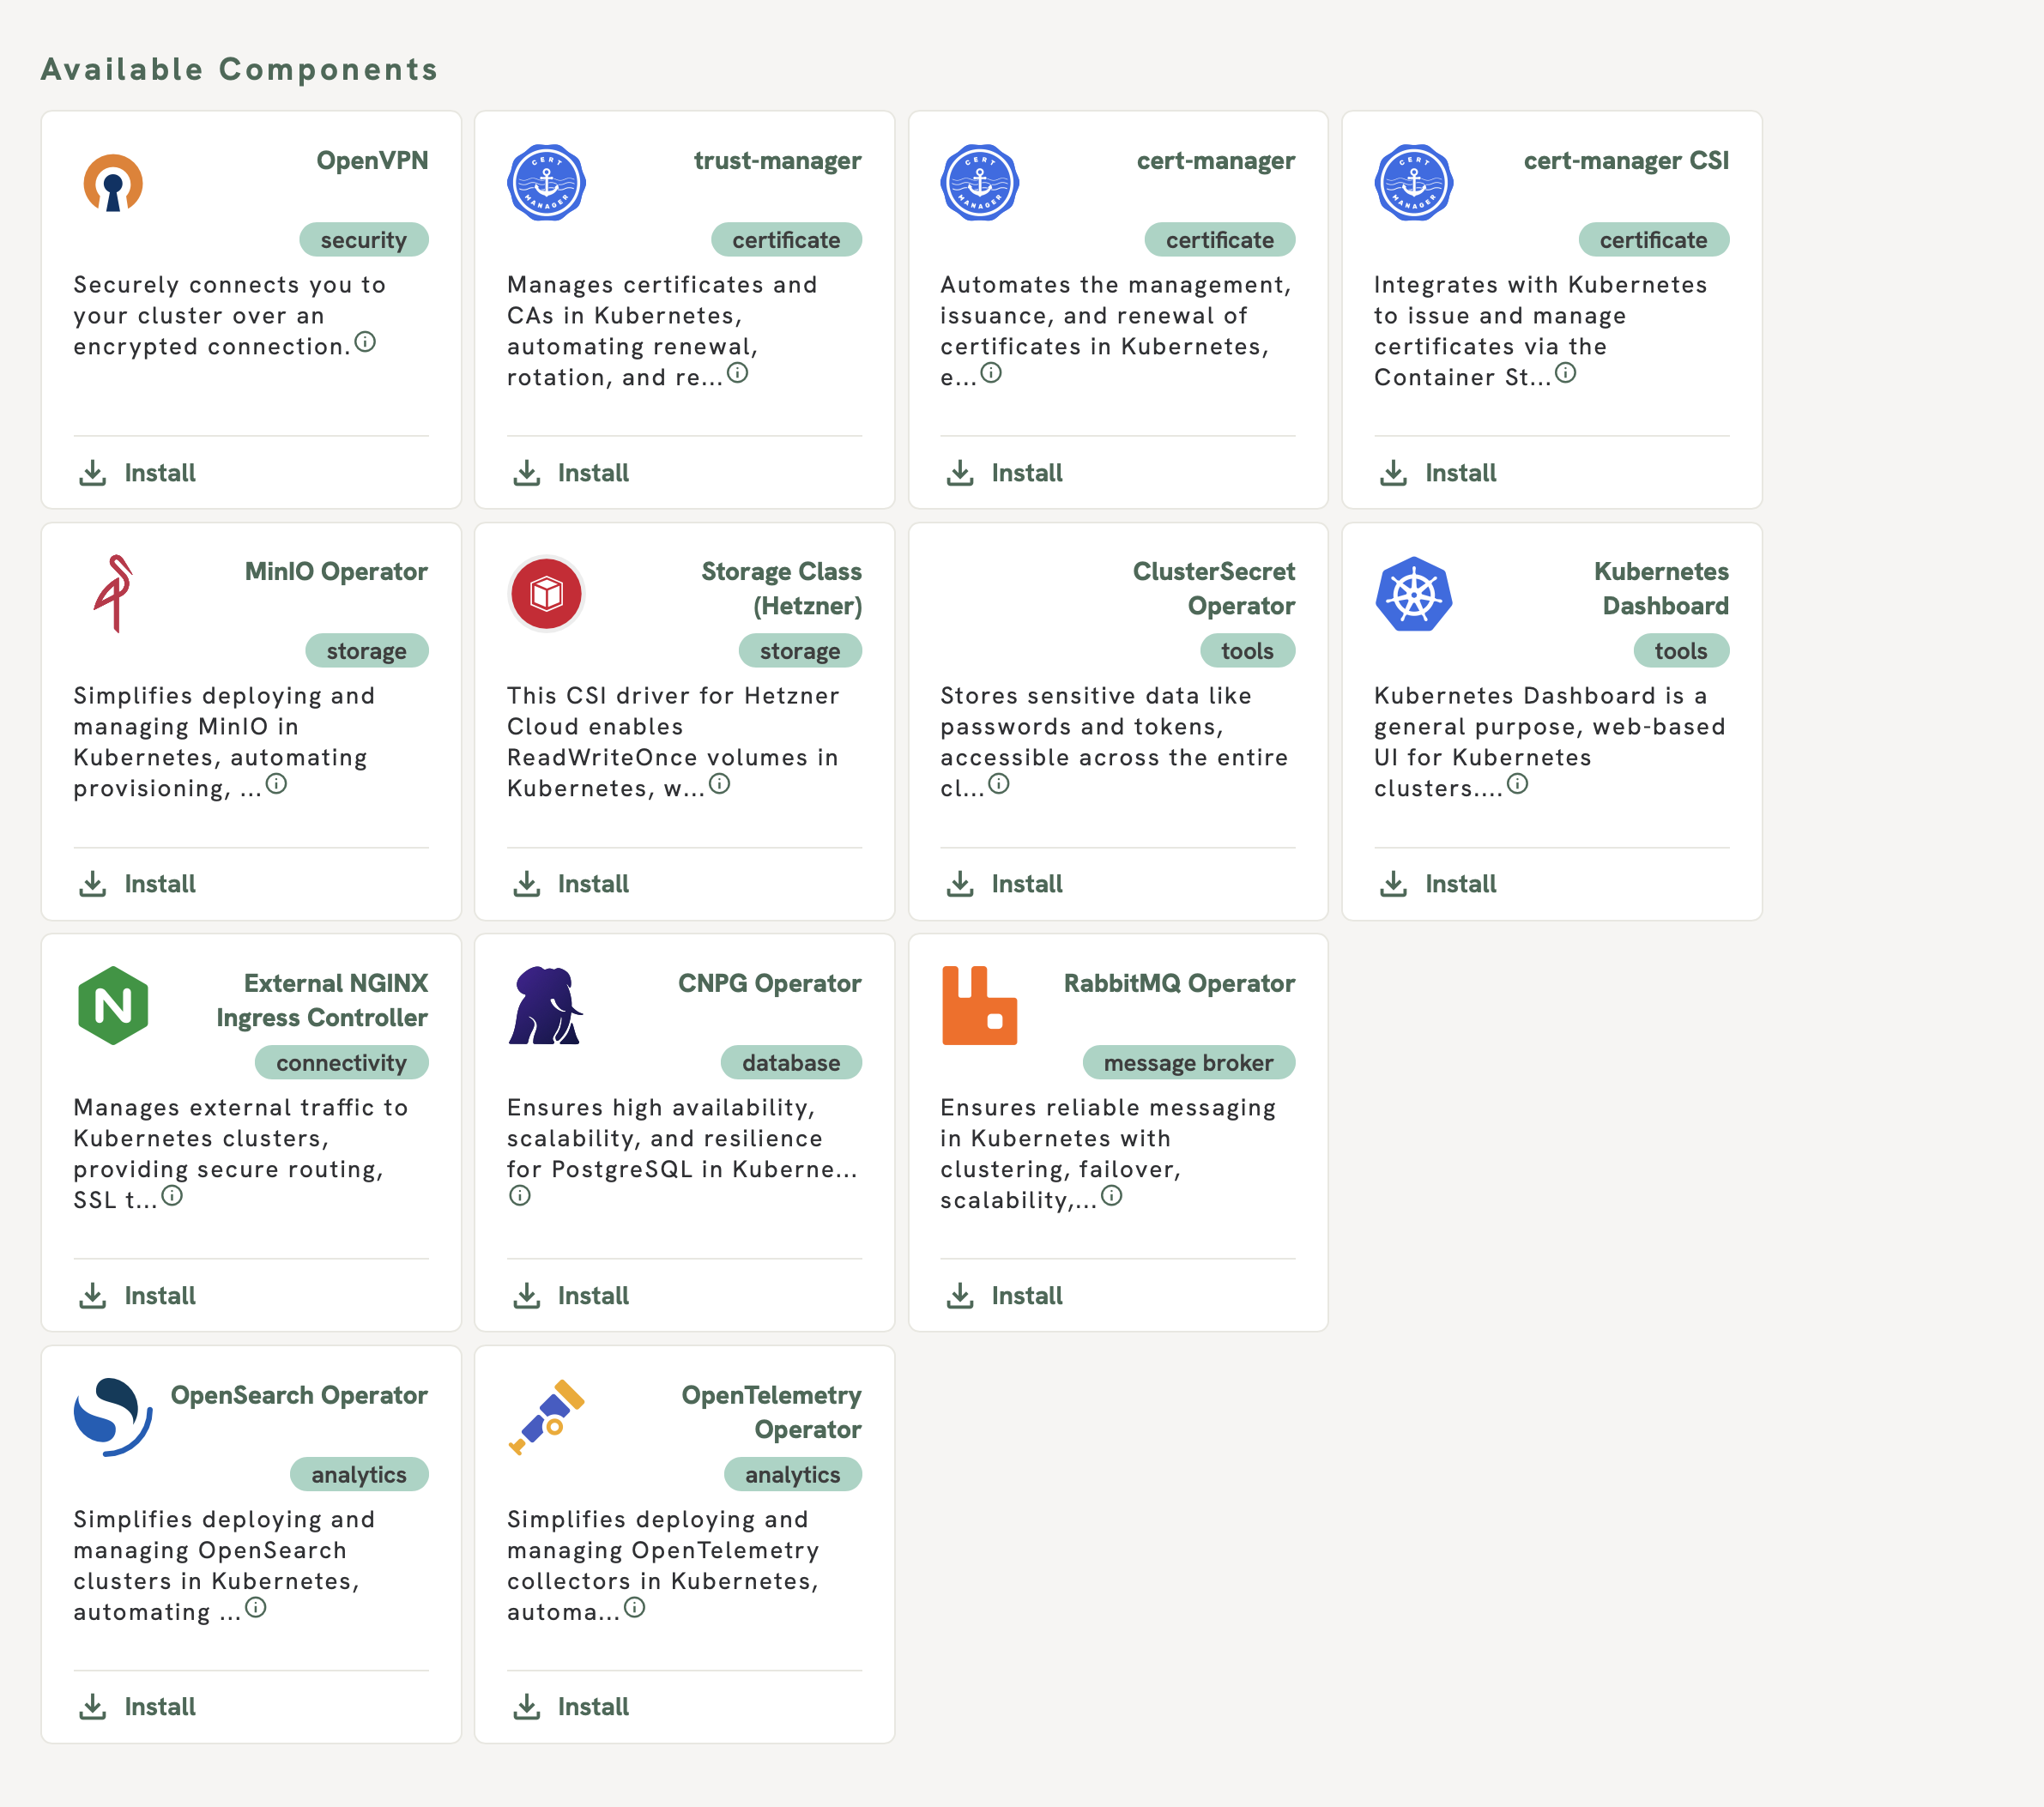Install the cert-manager CSI component
Viewport: 2044px width, 1807px height.
pyautogui.click(x=1438, y=473)
